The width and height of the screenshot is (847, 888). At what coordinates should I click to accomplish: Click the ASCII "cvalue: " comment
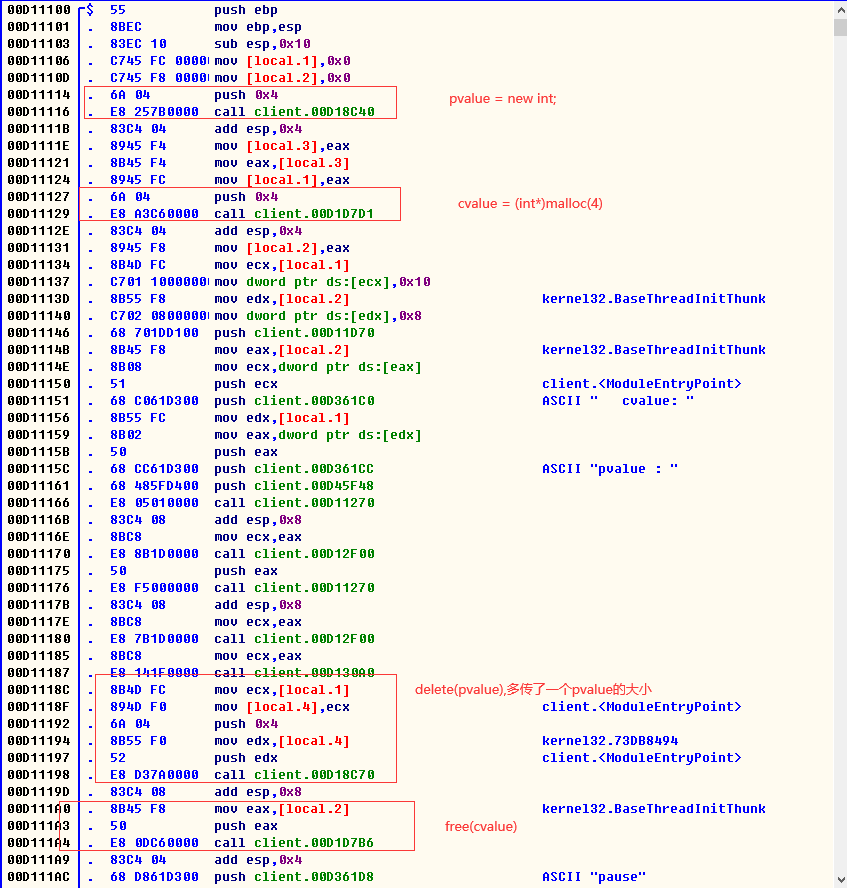point(618,400)
